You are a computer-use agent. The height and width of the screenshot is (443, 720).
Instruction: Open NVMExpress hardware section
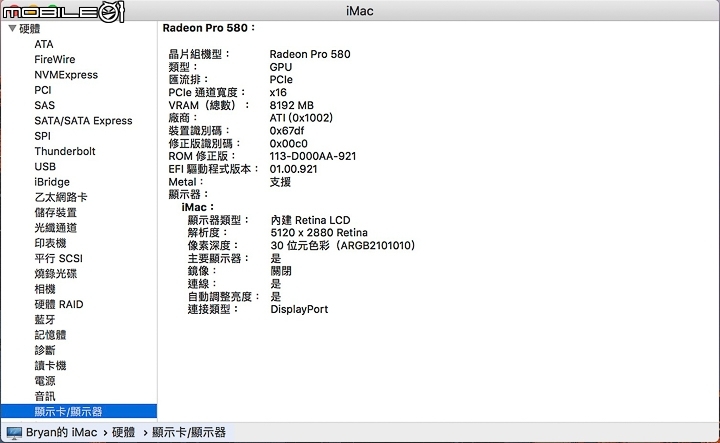click(x=66, y=75)
